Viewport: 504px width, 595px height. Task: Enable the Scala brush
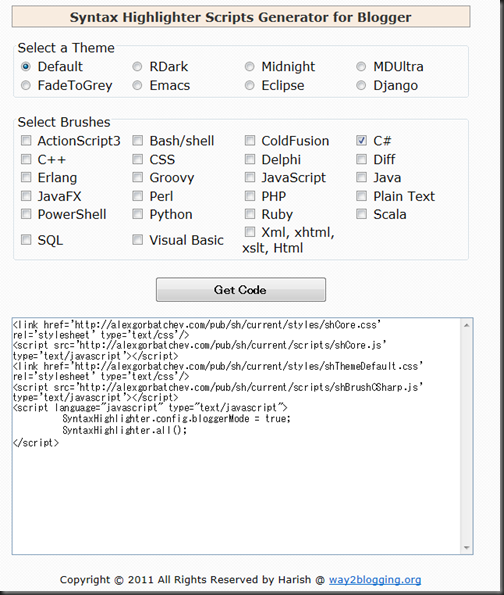coord(361,214)
